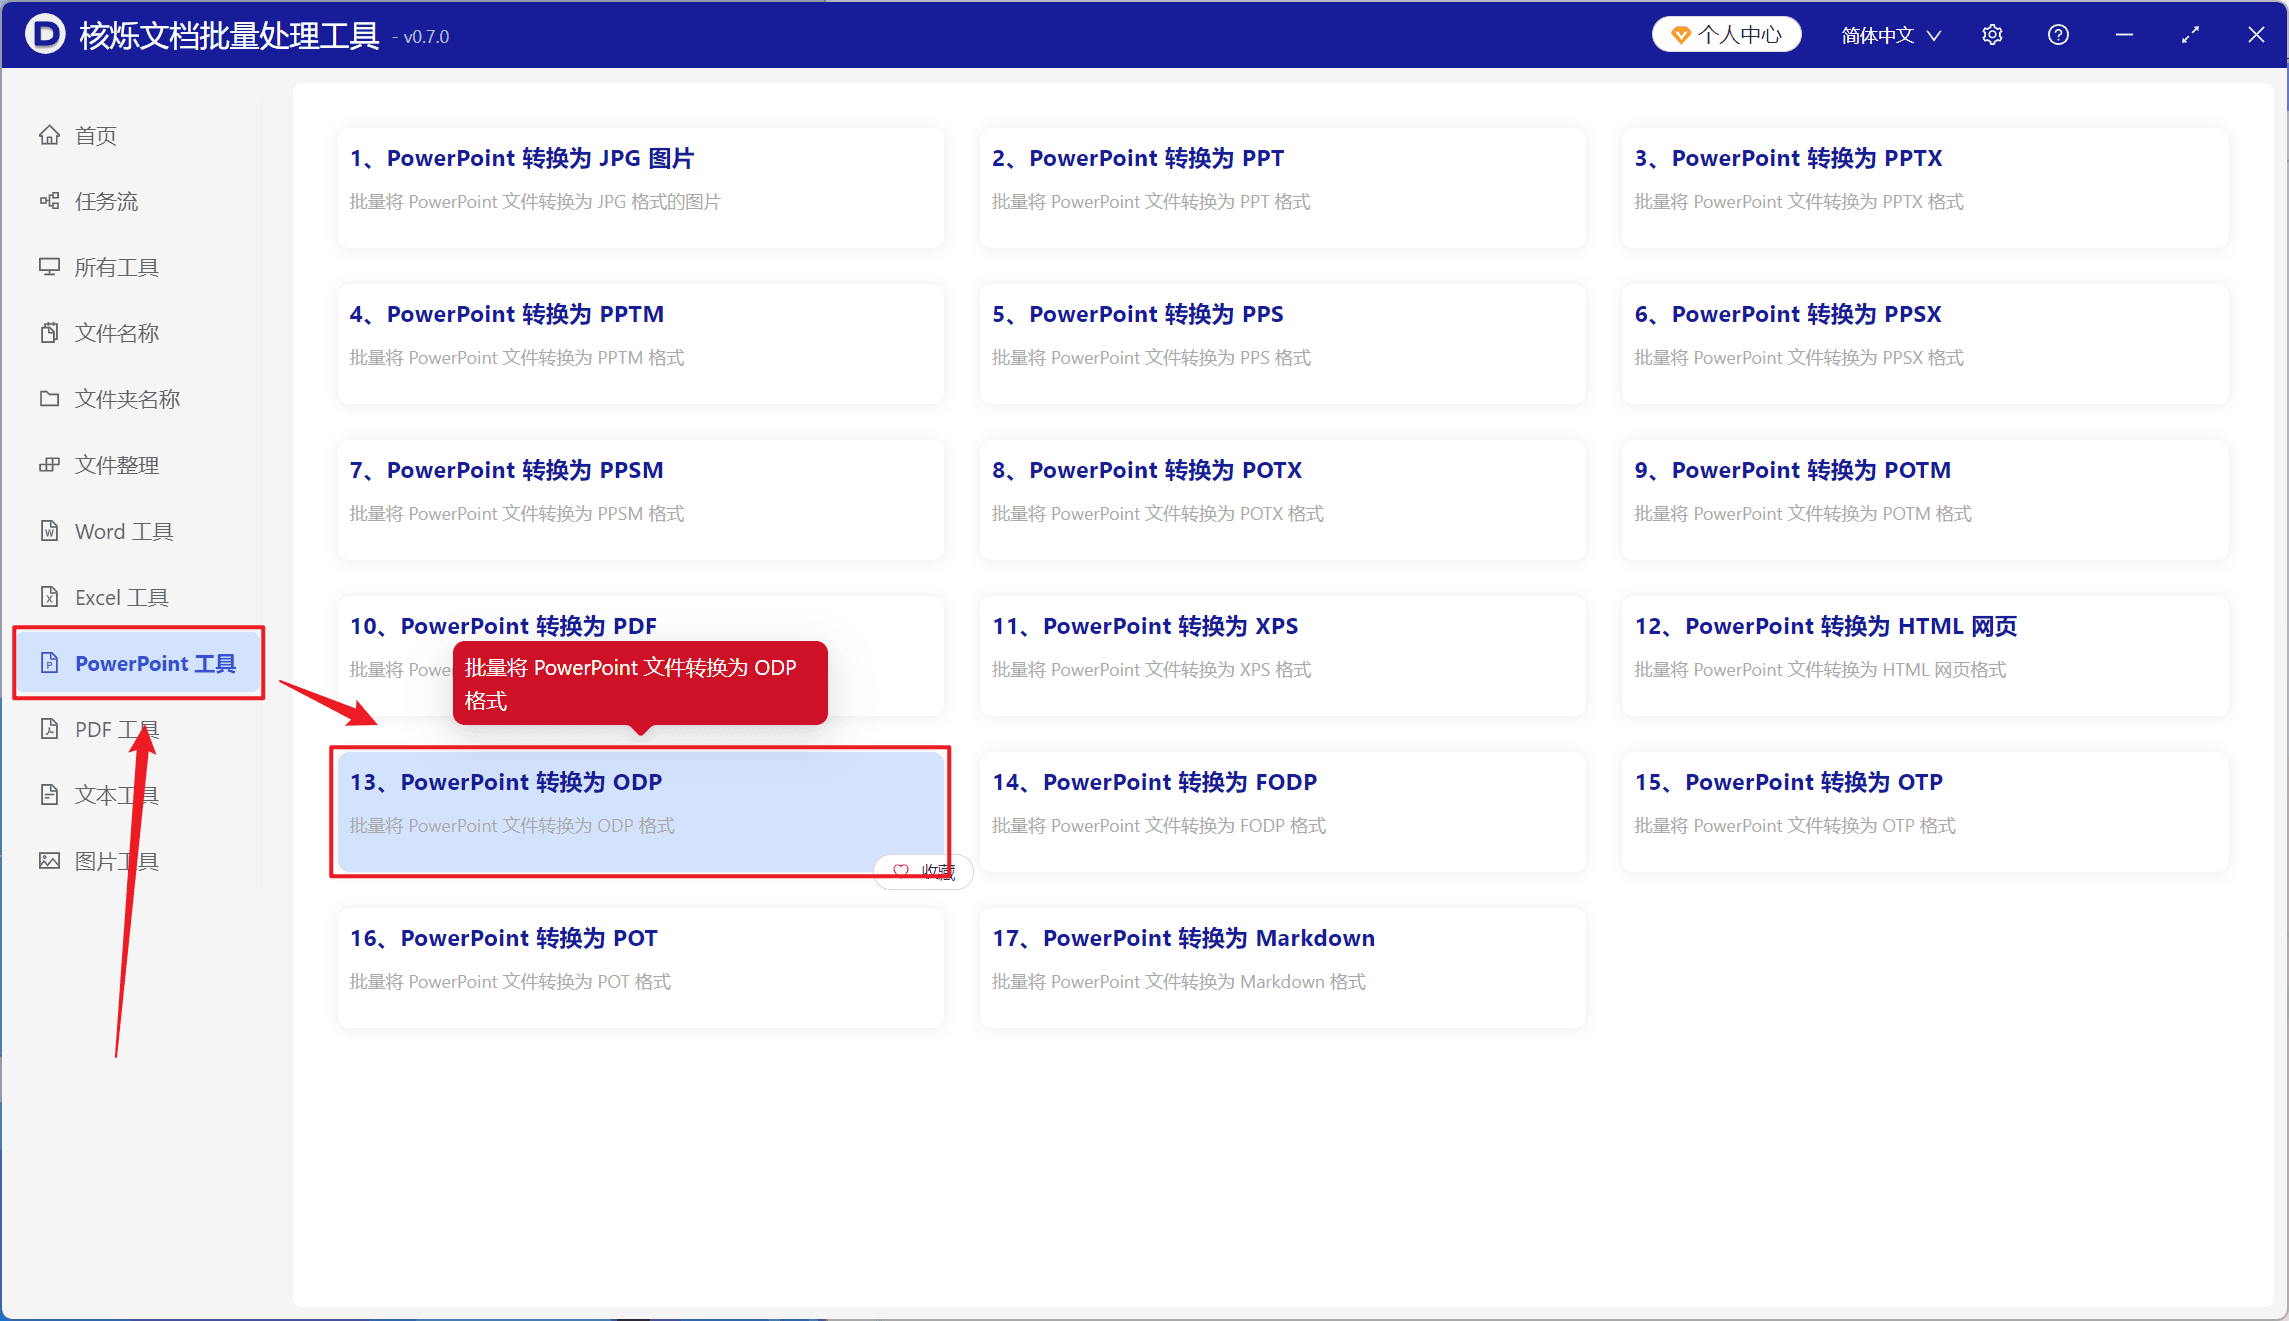The height and width of the screenshot is (1321, 2289).
Task: Click the organize icon beside 文件整理
Action: [49, 465]
